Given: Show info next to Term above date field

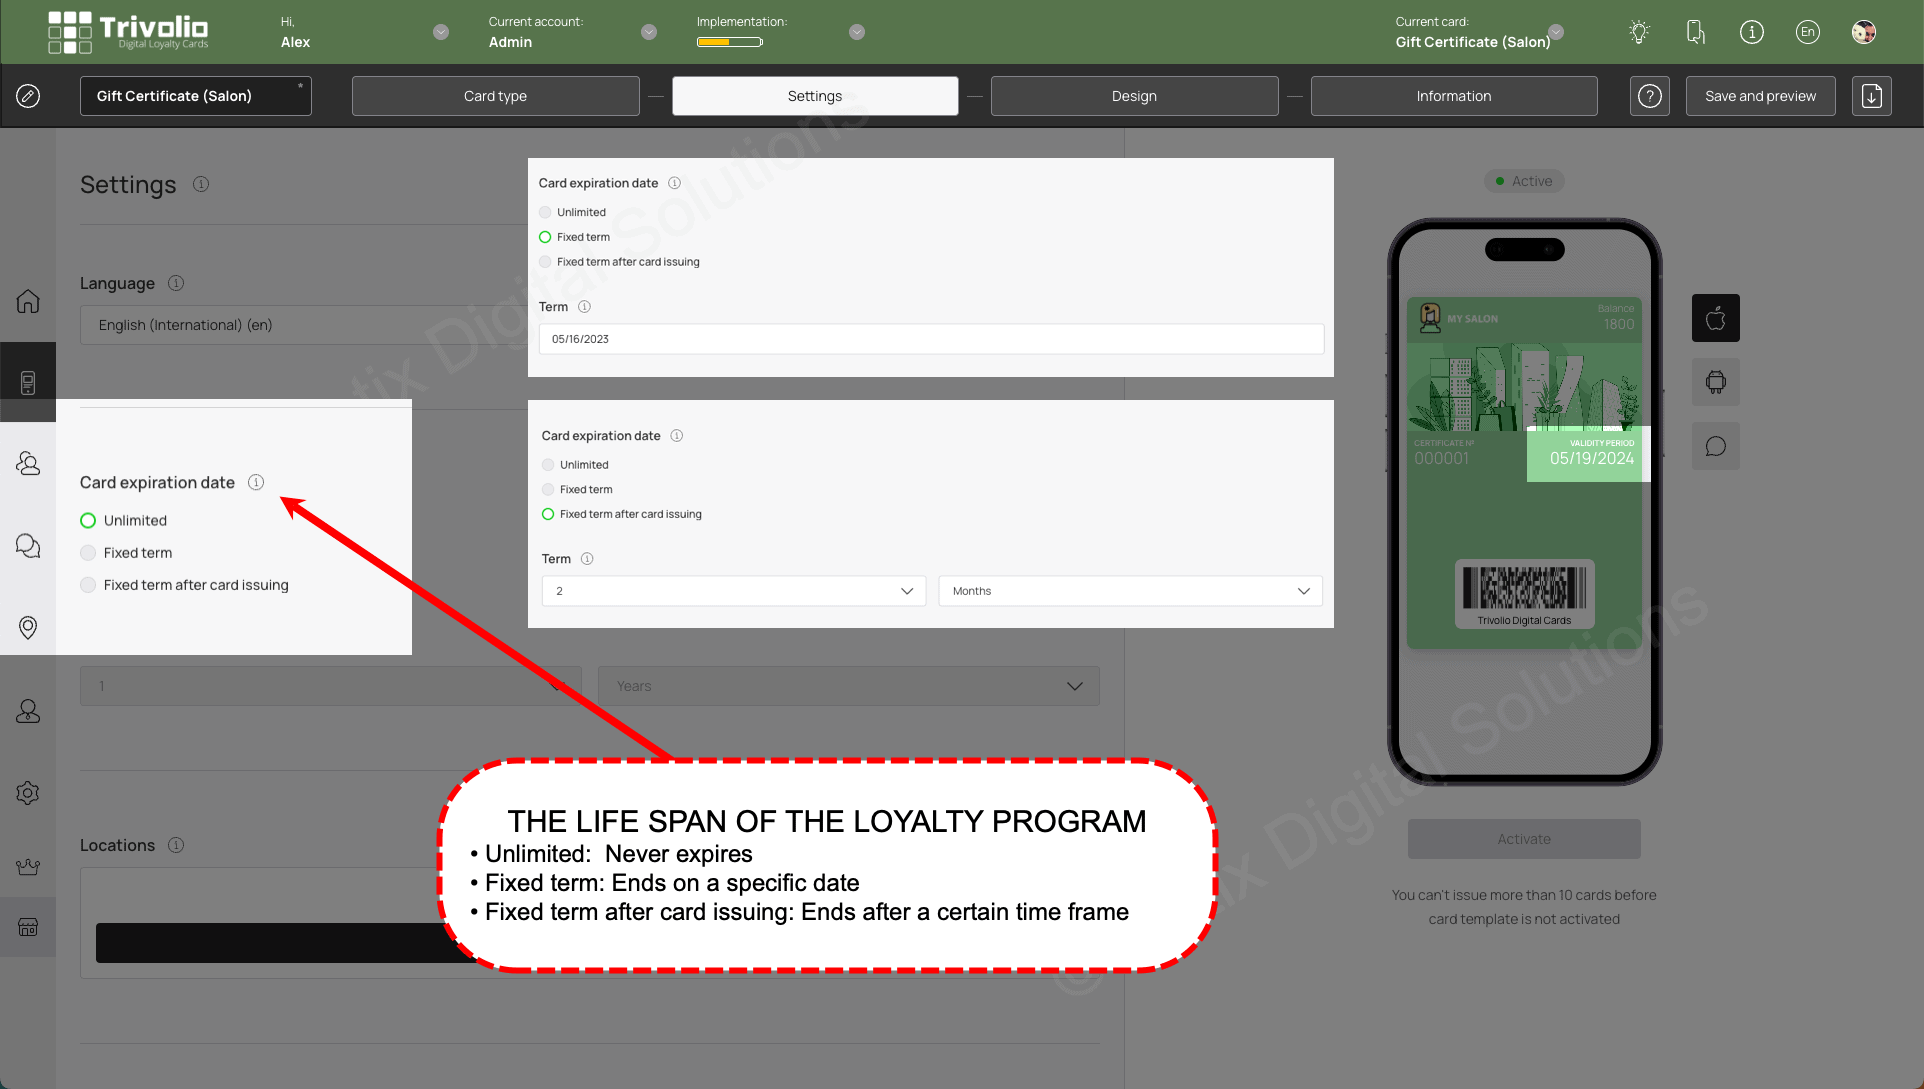Looking at the screenshot, I should tap(584, 307).
